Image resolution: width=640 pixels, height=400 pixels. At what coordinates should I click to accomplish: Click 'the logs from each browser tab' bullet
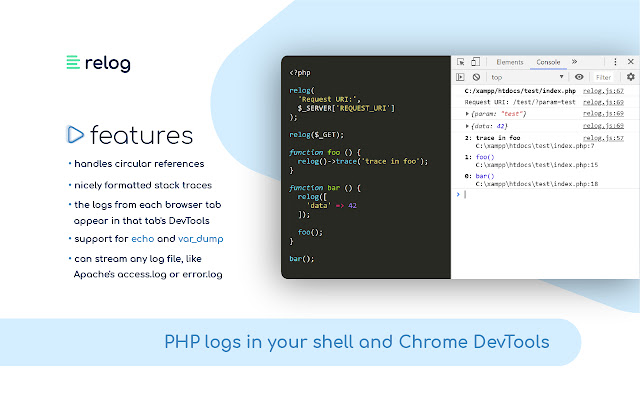(147, 205)
